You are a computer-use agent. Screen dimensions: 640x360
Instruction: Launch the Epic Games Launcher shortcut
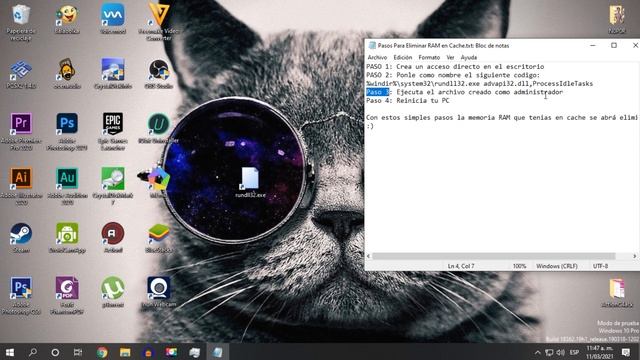113,131
